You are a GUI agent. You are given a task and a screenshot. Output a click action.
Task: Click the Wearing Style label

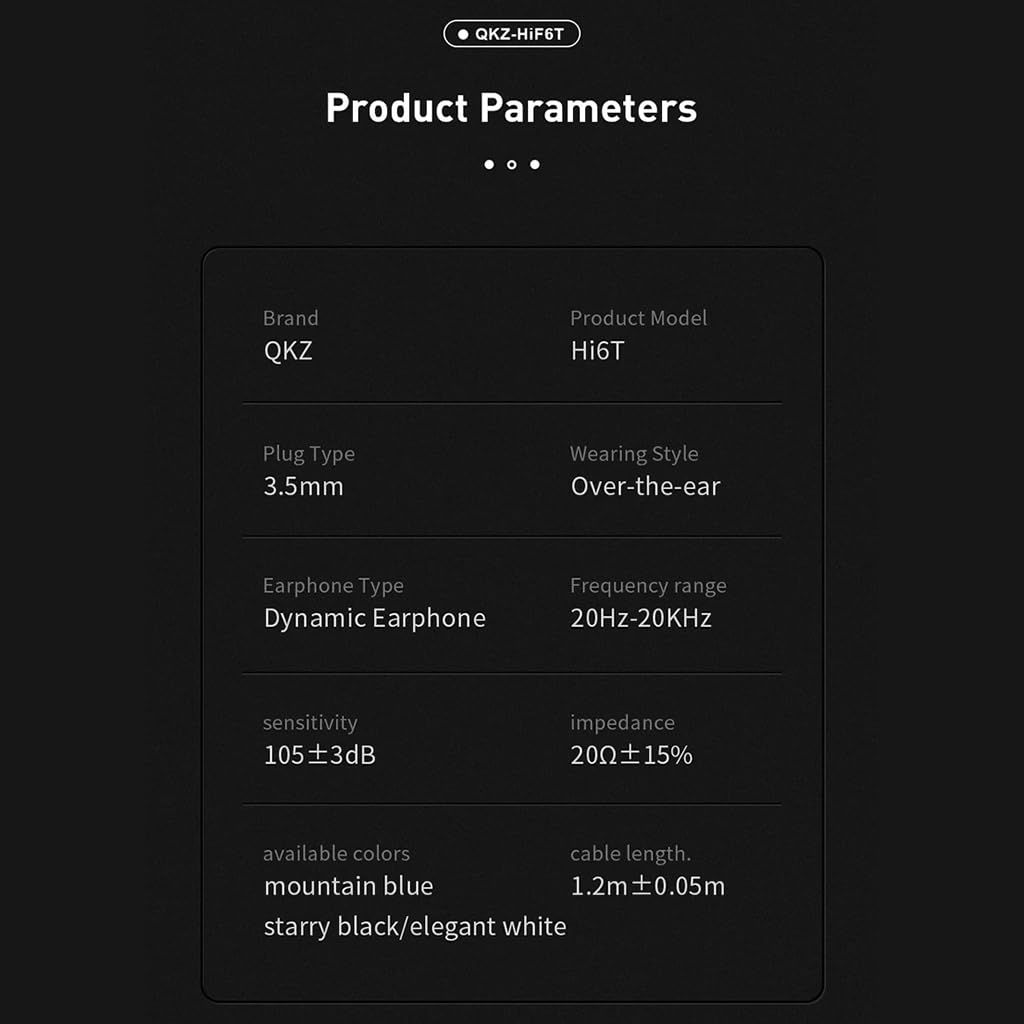tap(634, 454)
